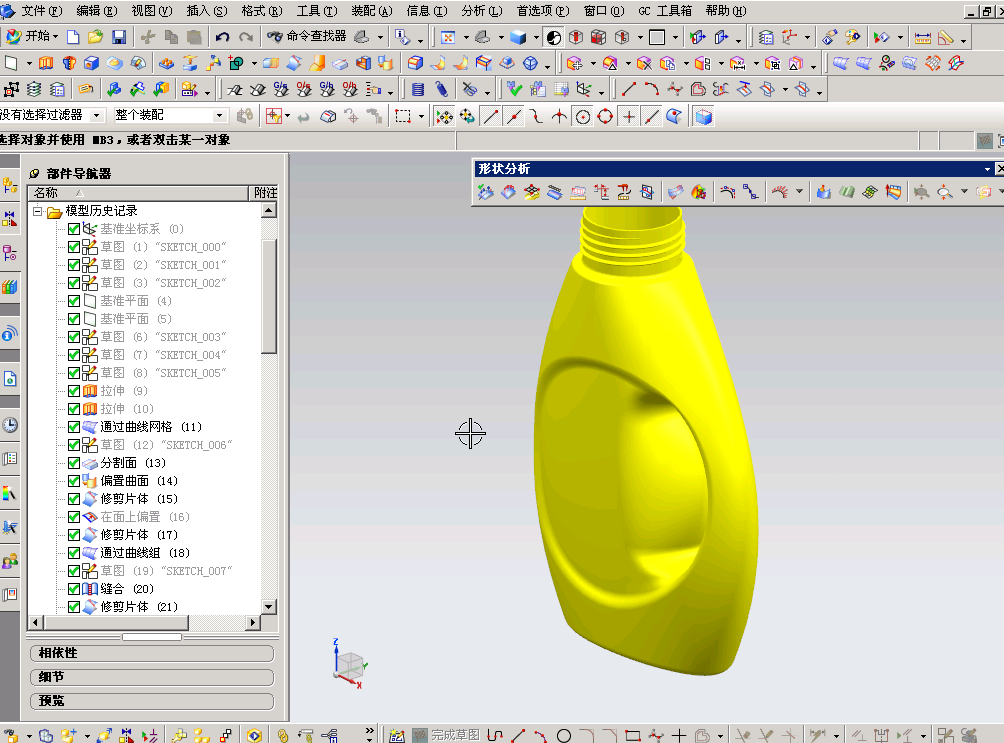This screenshot has height=743, width=1004.
Task: Uncheck 草图 (1) SKETCH_000 checkbox
Action: (74, 247)
